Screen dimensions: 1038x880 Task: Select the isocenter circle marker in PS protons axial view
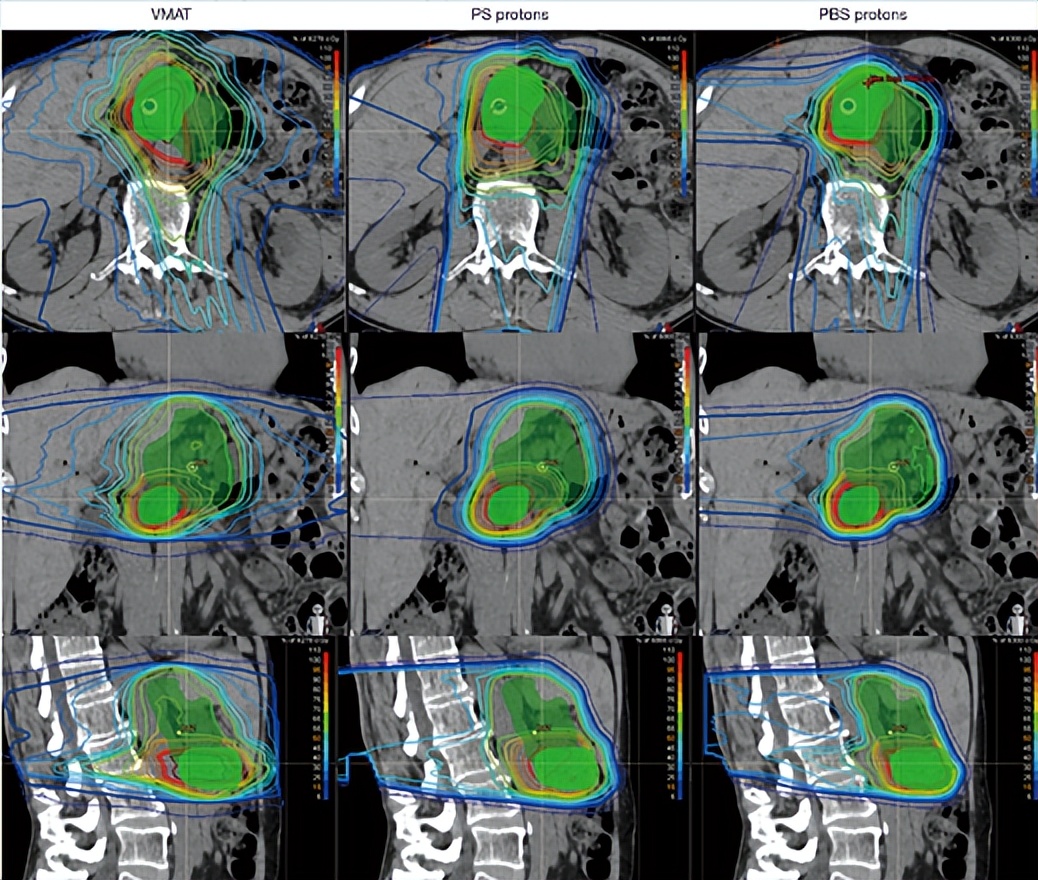tap(501, 105)
